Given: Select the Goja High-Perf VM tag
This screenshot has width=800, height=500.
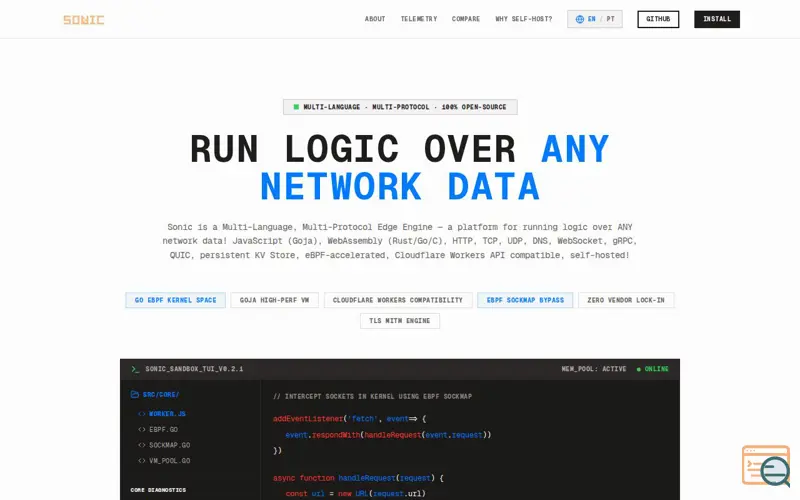Looking at the screenshot, I should (274, 300).
